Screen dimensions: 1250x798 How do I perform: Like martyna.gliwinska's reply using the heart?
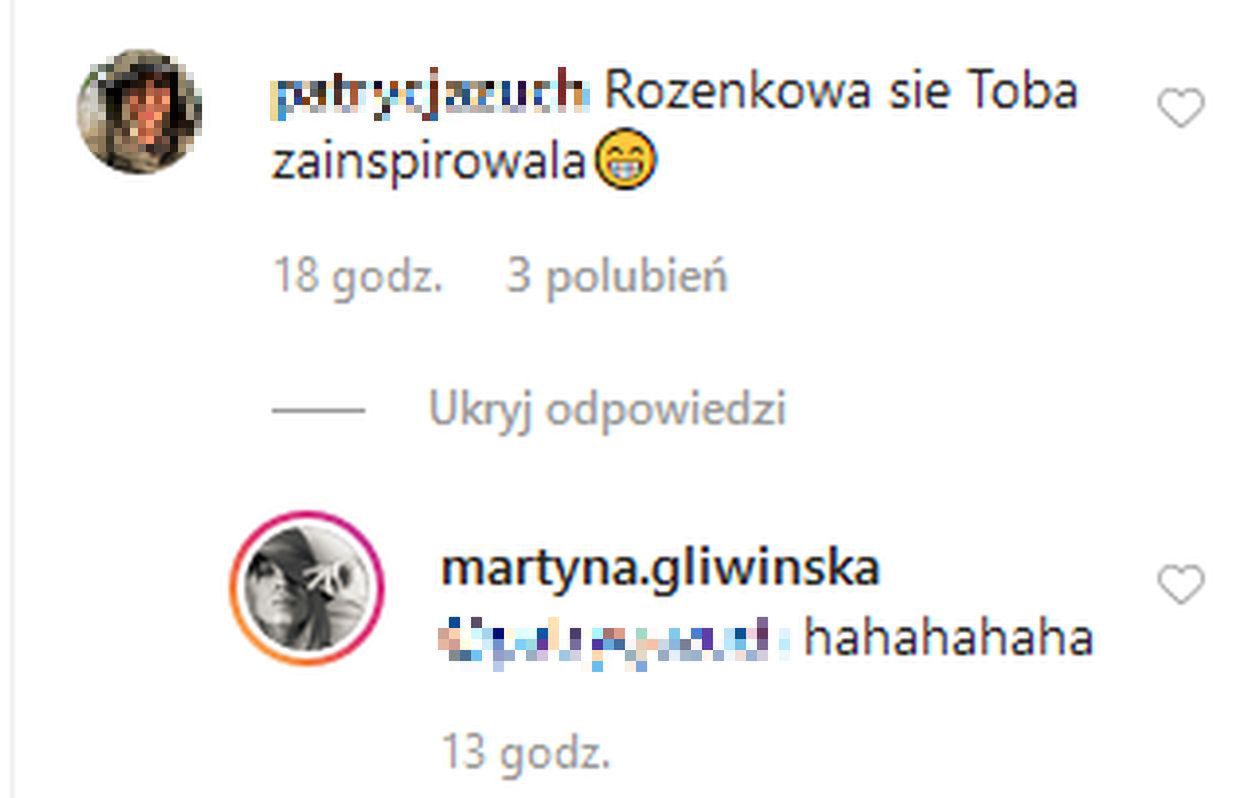[1181, 585]
